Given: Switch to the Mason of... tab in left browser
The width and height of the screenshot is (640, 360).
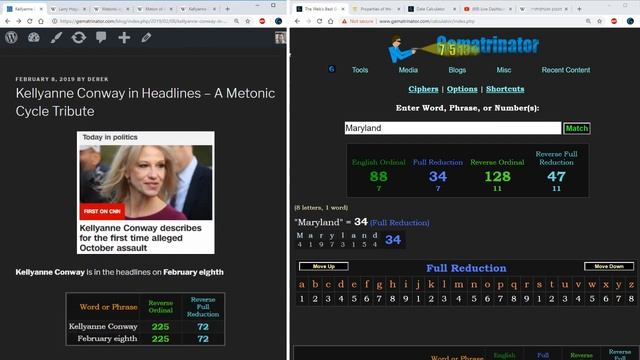Looking at the screenshot, I should coord(154,9).
